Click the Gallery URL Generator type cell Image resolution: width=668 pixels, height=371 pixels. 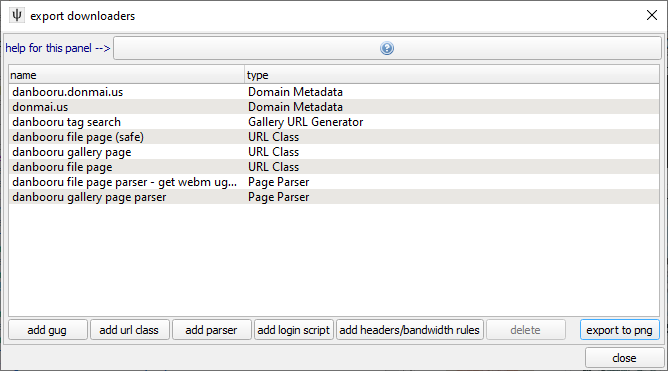305,122
